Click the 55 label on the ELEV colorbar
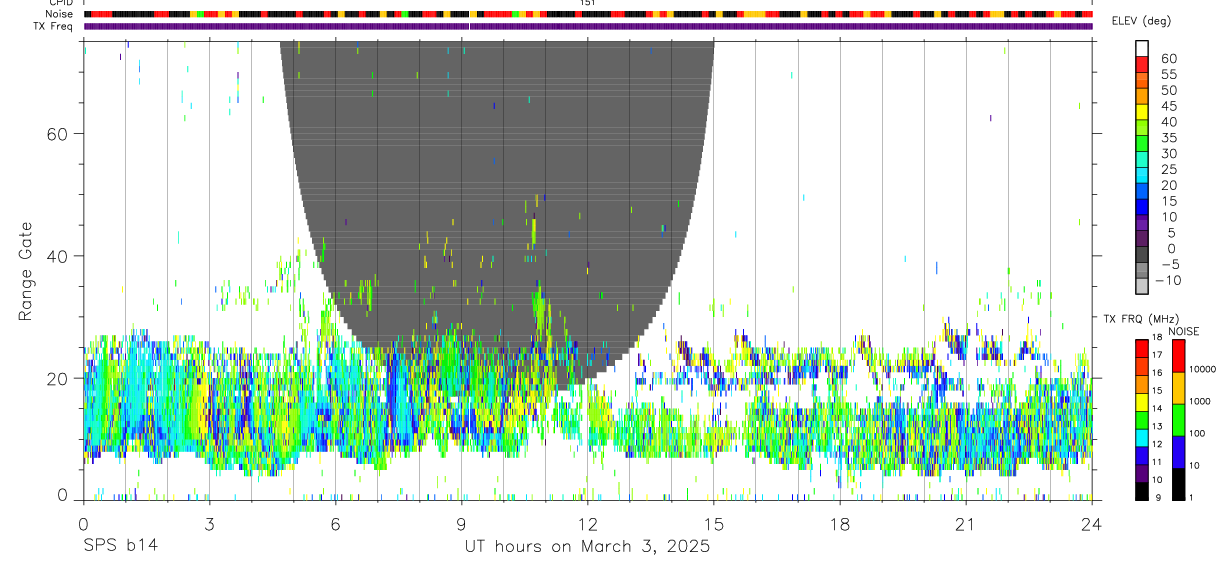 coord(1168,75)
